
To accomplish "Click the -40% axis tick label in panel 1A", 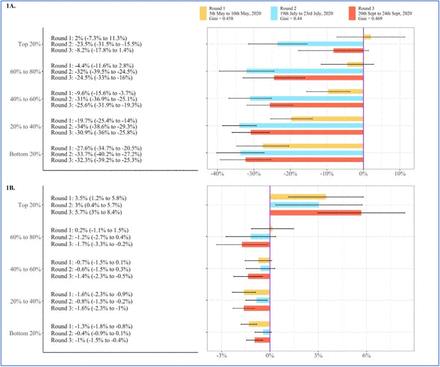I will [217, 174].
